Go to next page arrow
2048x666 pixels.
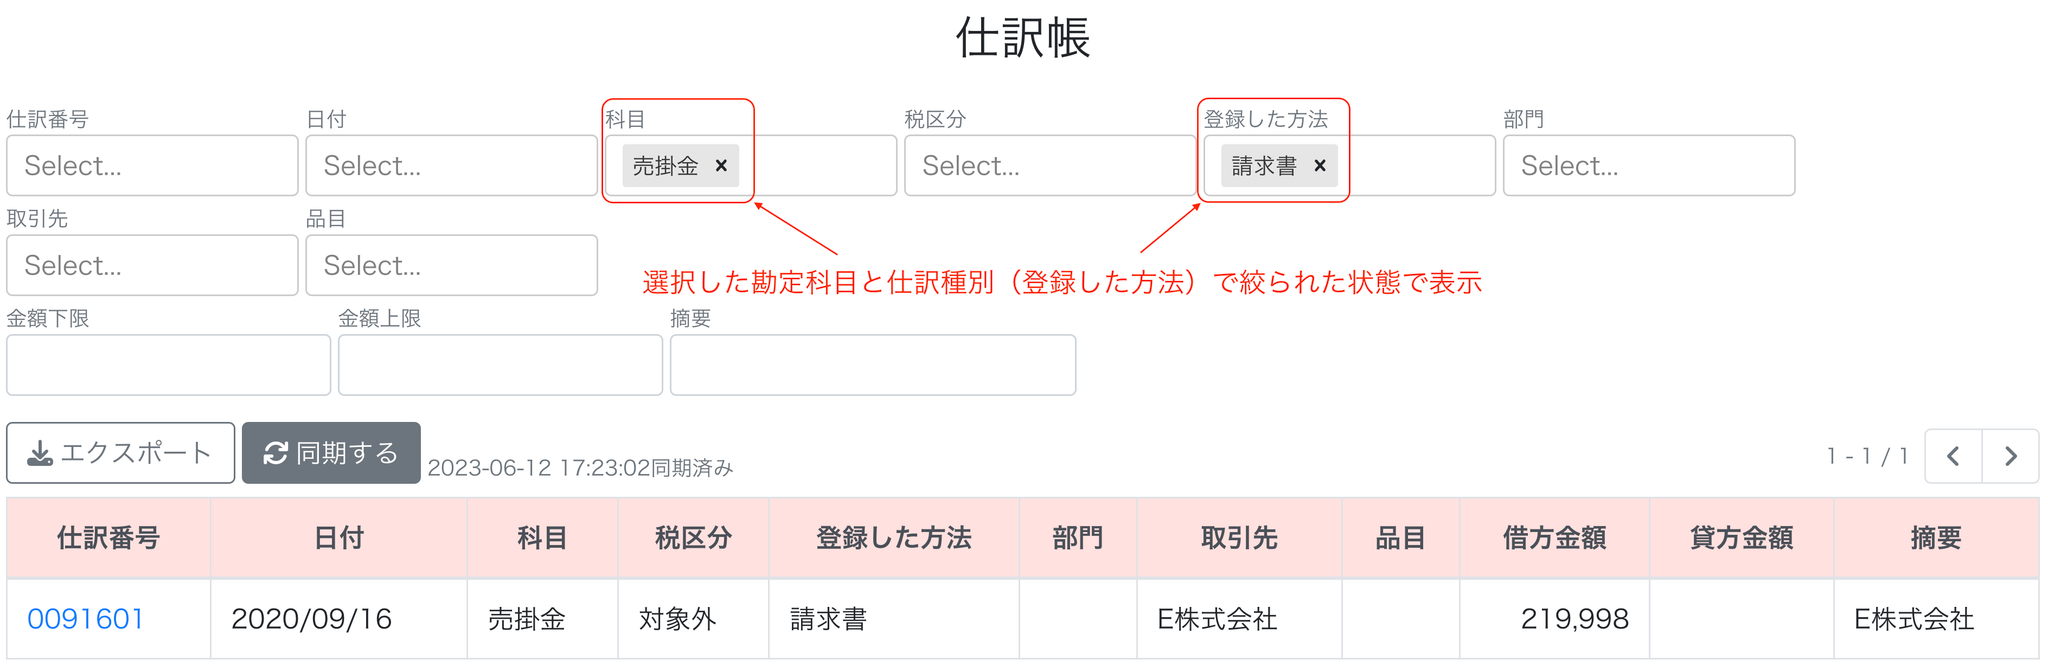(x=2011, y=456)
